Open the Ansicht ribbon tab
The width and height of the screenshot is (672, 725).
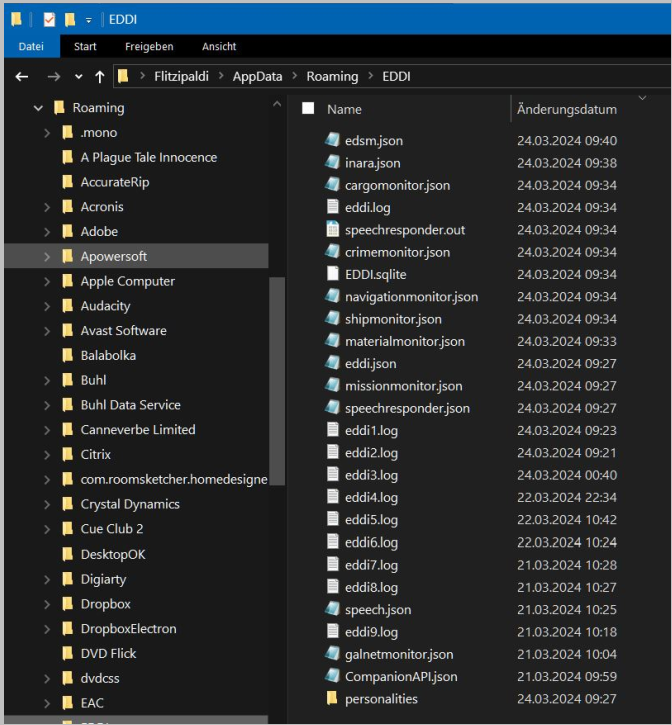[219, 46]
